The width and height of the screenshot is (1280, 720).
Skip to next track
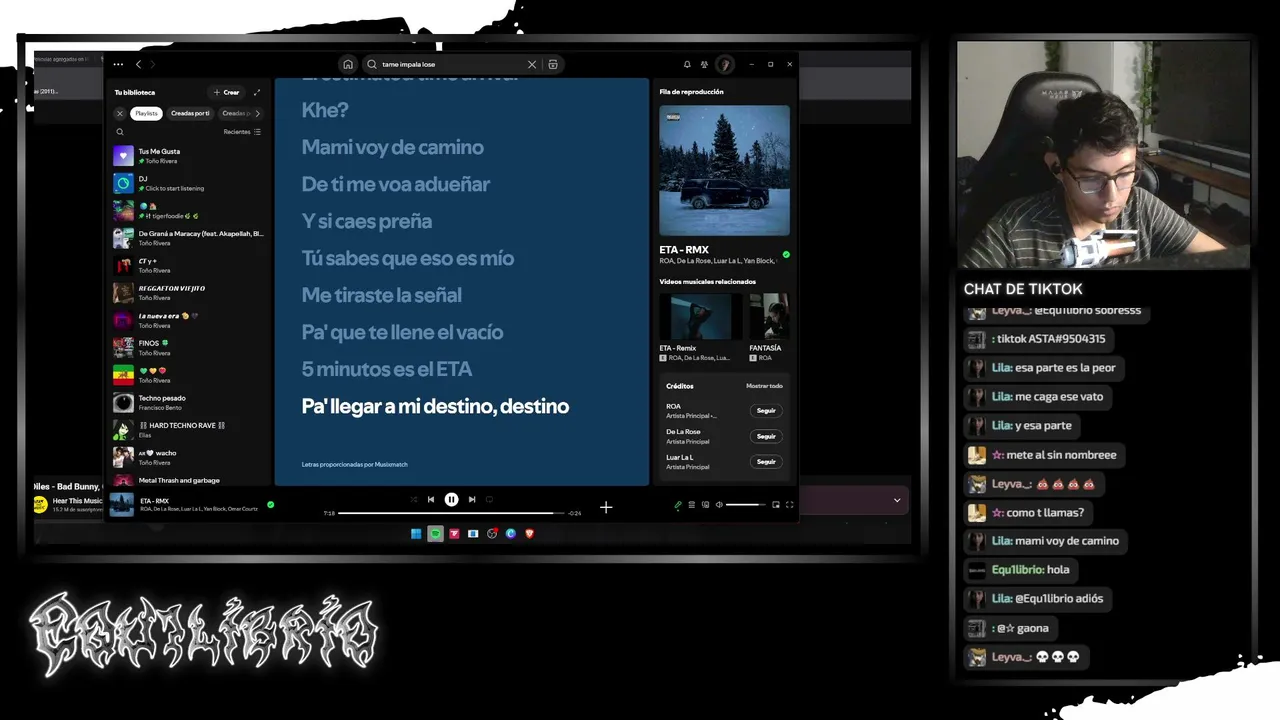click(472, 499)
